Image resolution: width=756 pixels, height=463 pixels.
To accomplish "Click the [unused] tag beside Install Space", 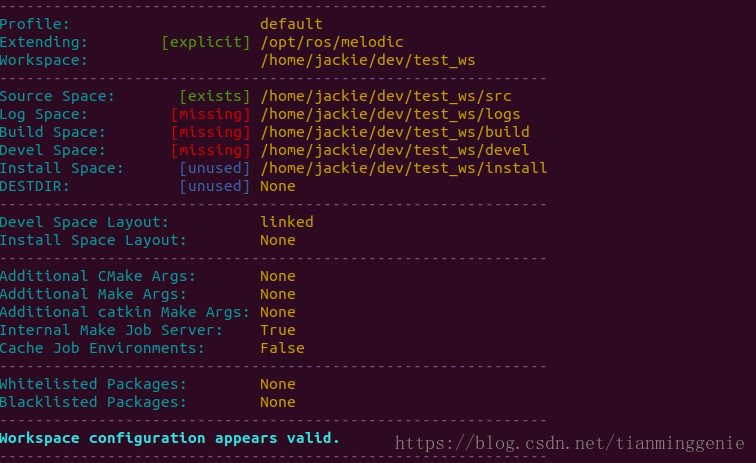I will (215, 168).
